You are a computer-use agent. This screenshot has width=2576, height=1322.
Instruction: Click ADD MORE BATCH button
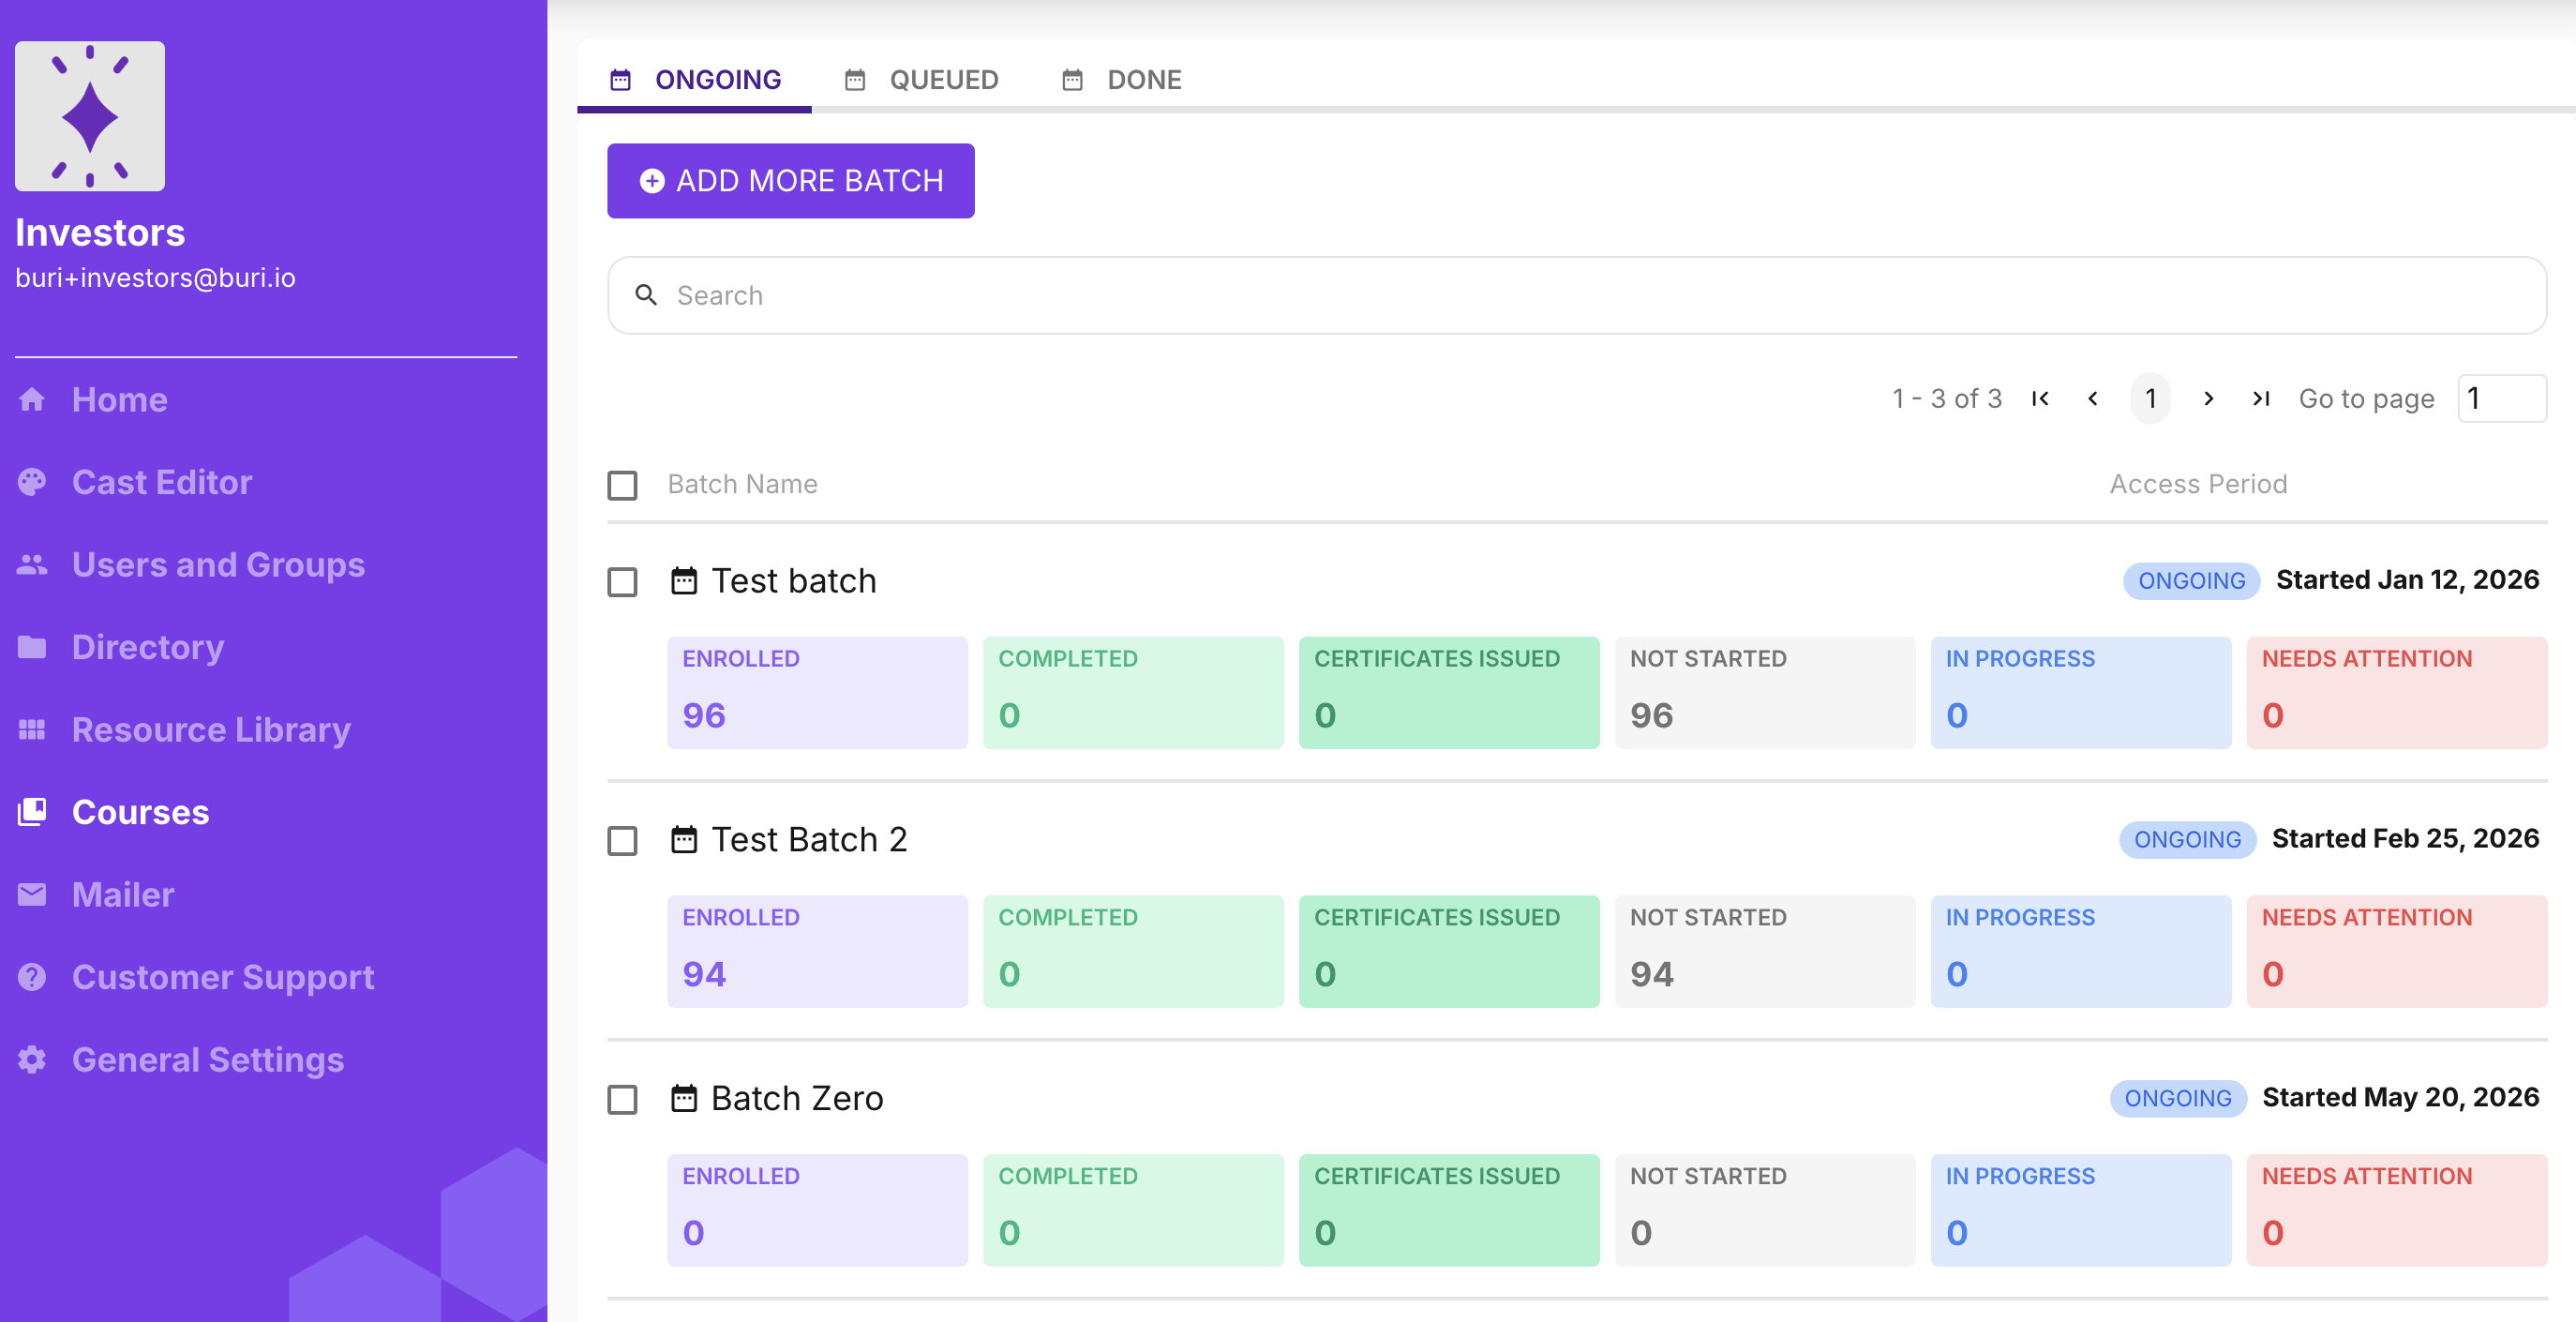pos(791,180)
